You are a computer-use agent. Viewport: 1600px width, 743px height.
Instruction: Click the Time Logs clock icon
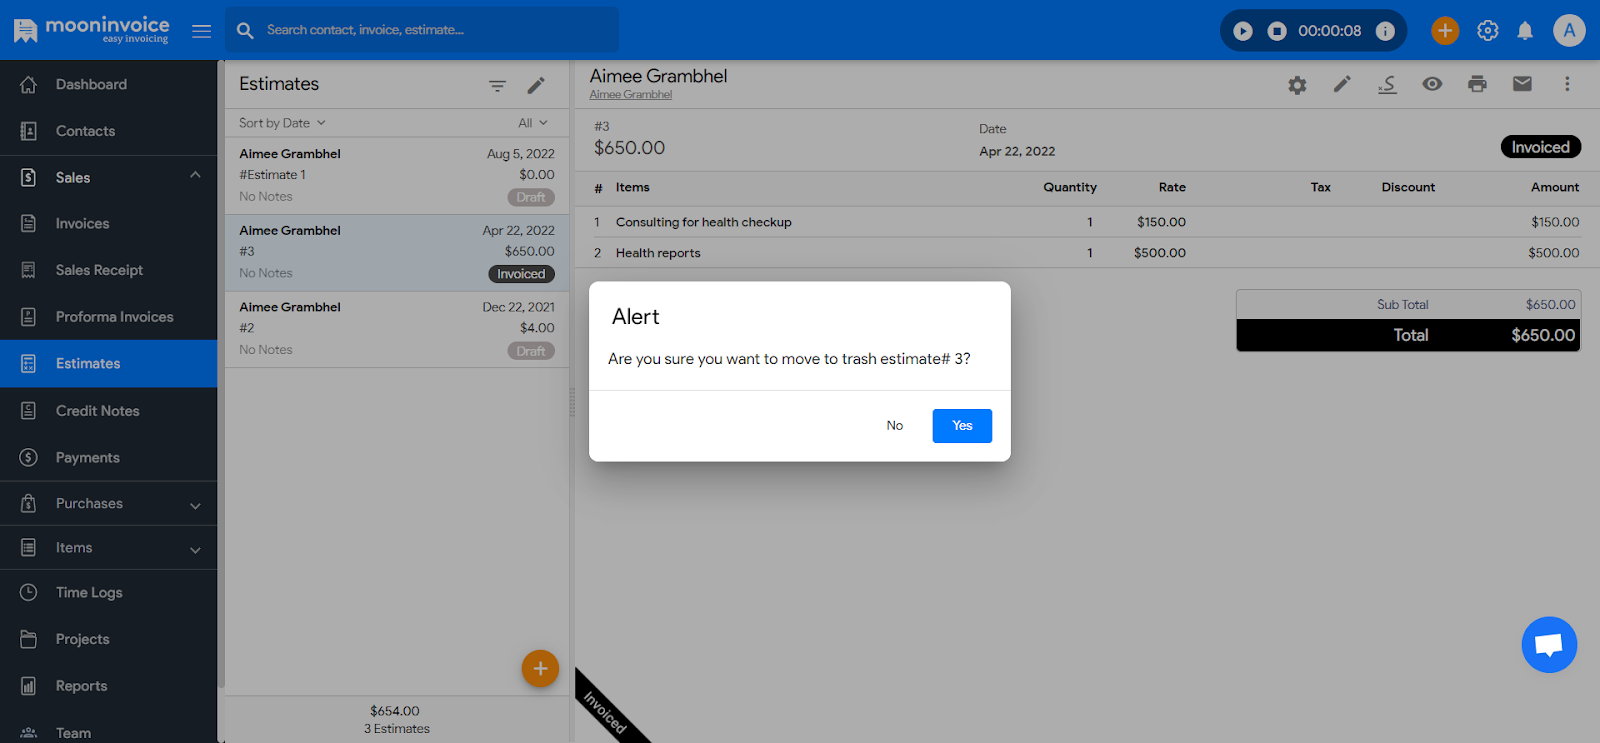(28, 592)
